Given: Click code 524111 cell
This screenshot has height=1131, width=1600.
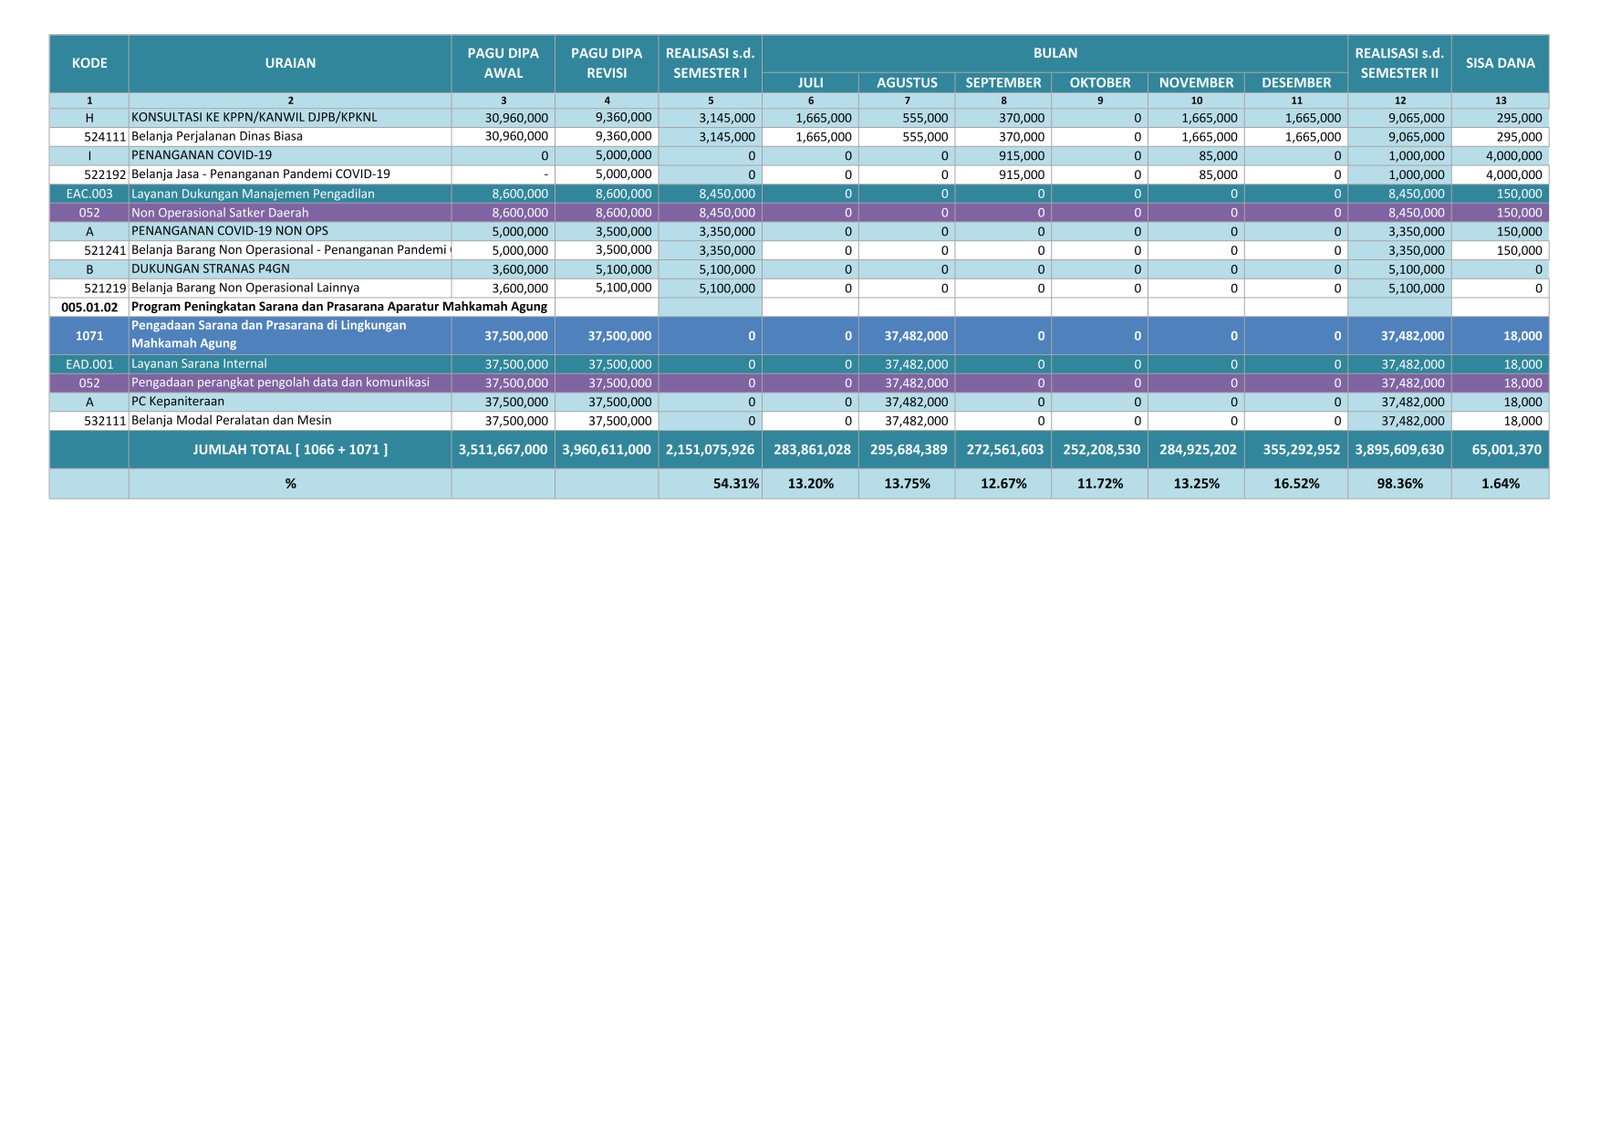Looking at the screenshot, I should pos(89,137).
